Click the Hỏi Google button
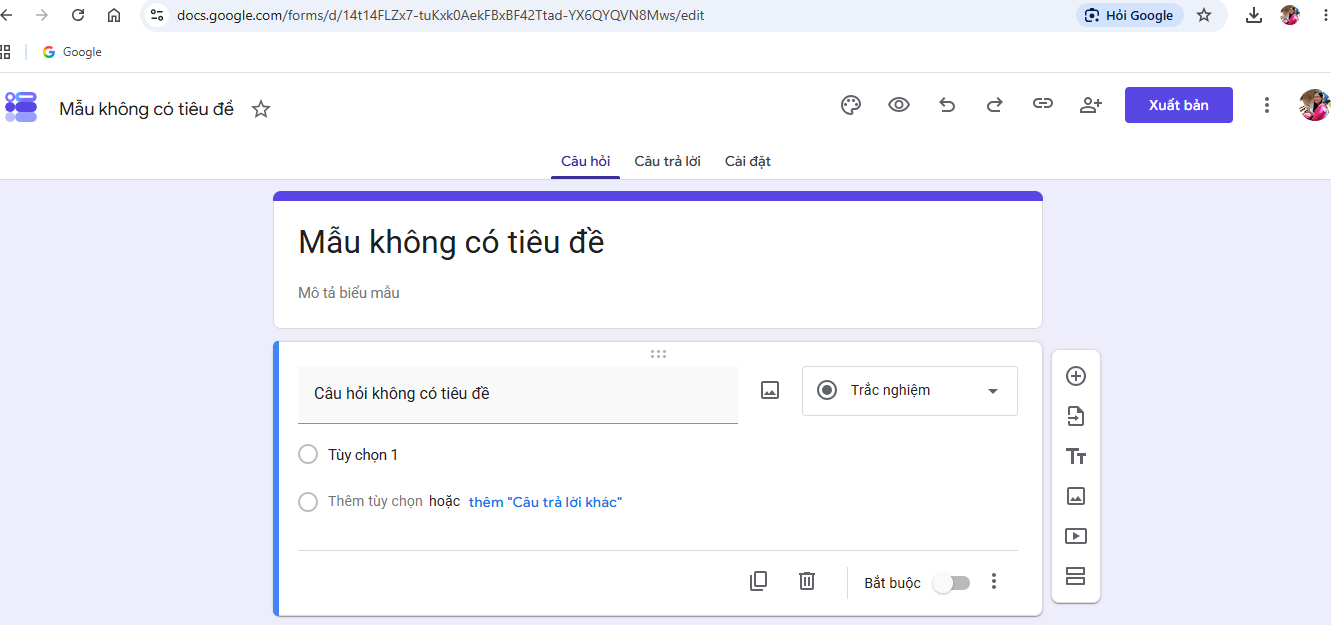The image size is (1331, 625). click(x=1130, y=15)
